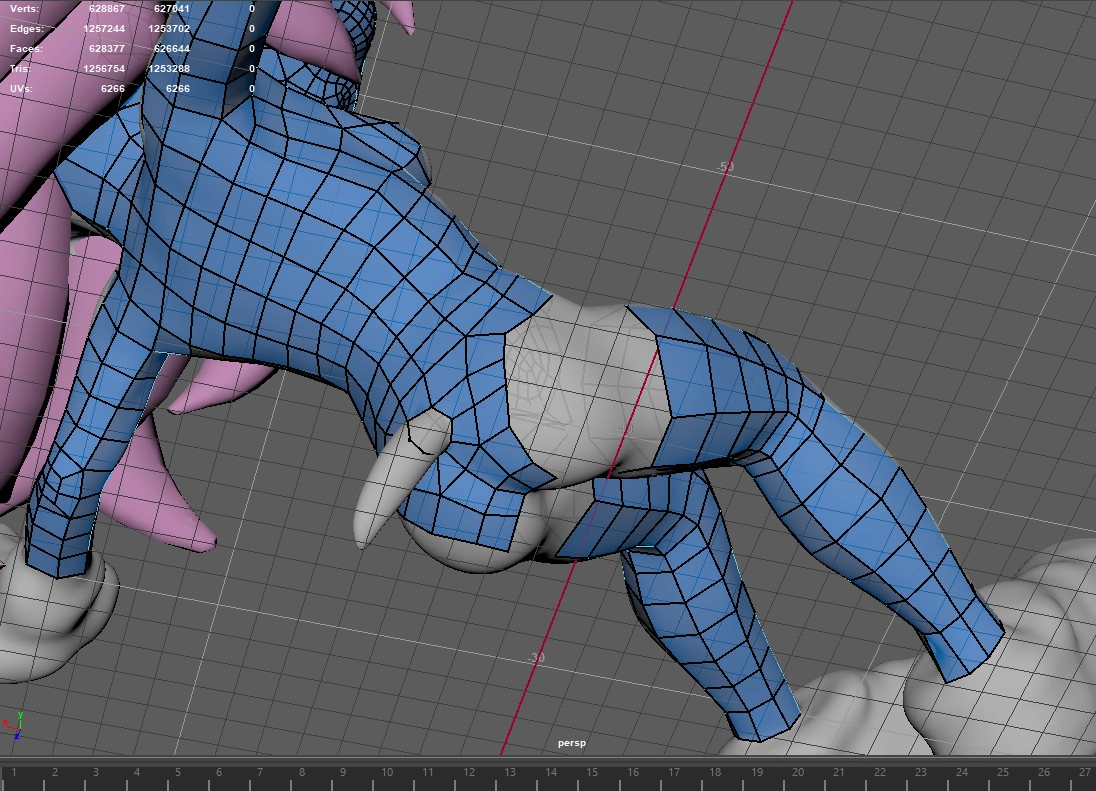The image size is (1096, 791).
Task: Click the Edges label in poly count HUD
Action: click(x=27, y=29)
